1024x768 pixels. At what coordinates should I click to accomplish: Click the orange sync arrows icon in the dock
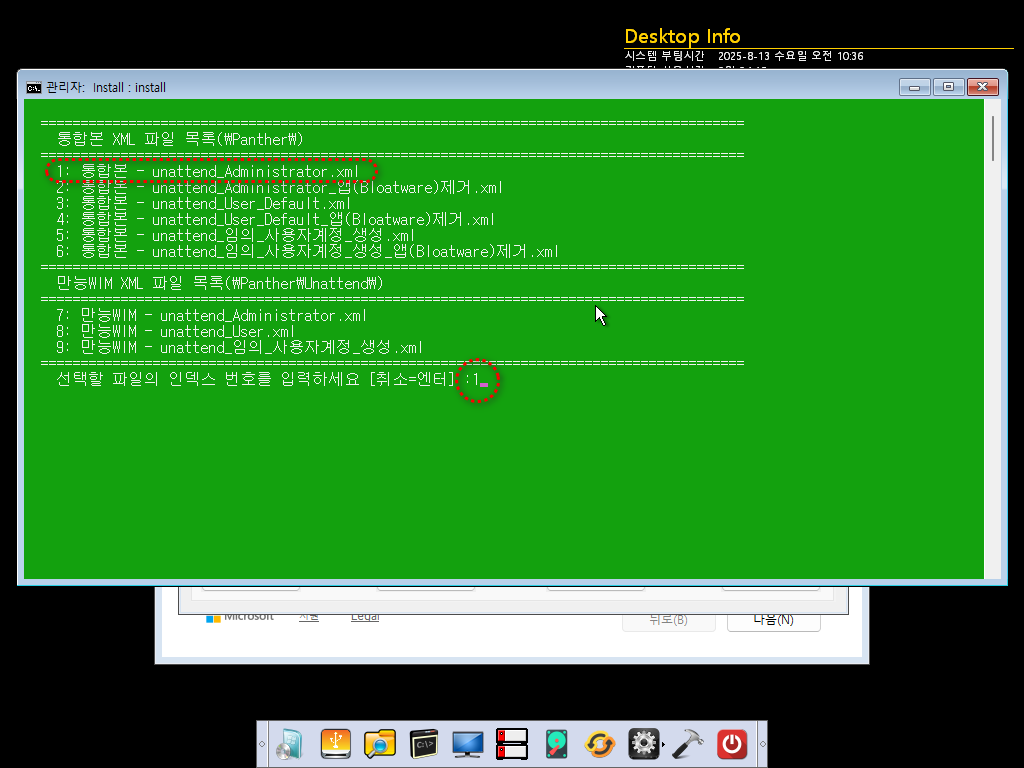[600, 744]
